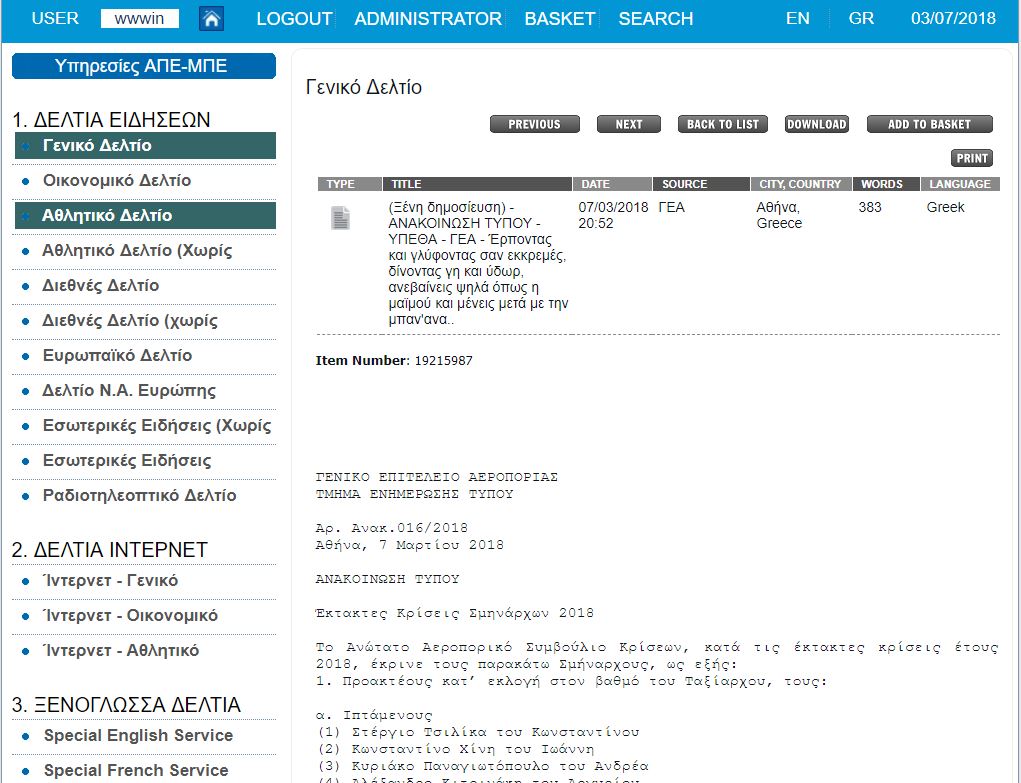Open Αθλητικό Δελτίο in sidebar
Viewport: 1021px width, 783px height.
pos(107,216)
